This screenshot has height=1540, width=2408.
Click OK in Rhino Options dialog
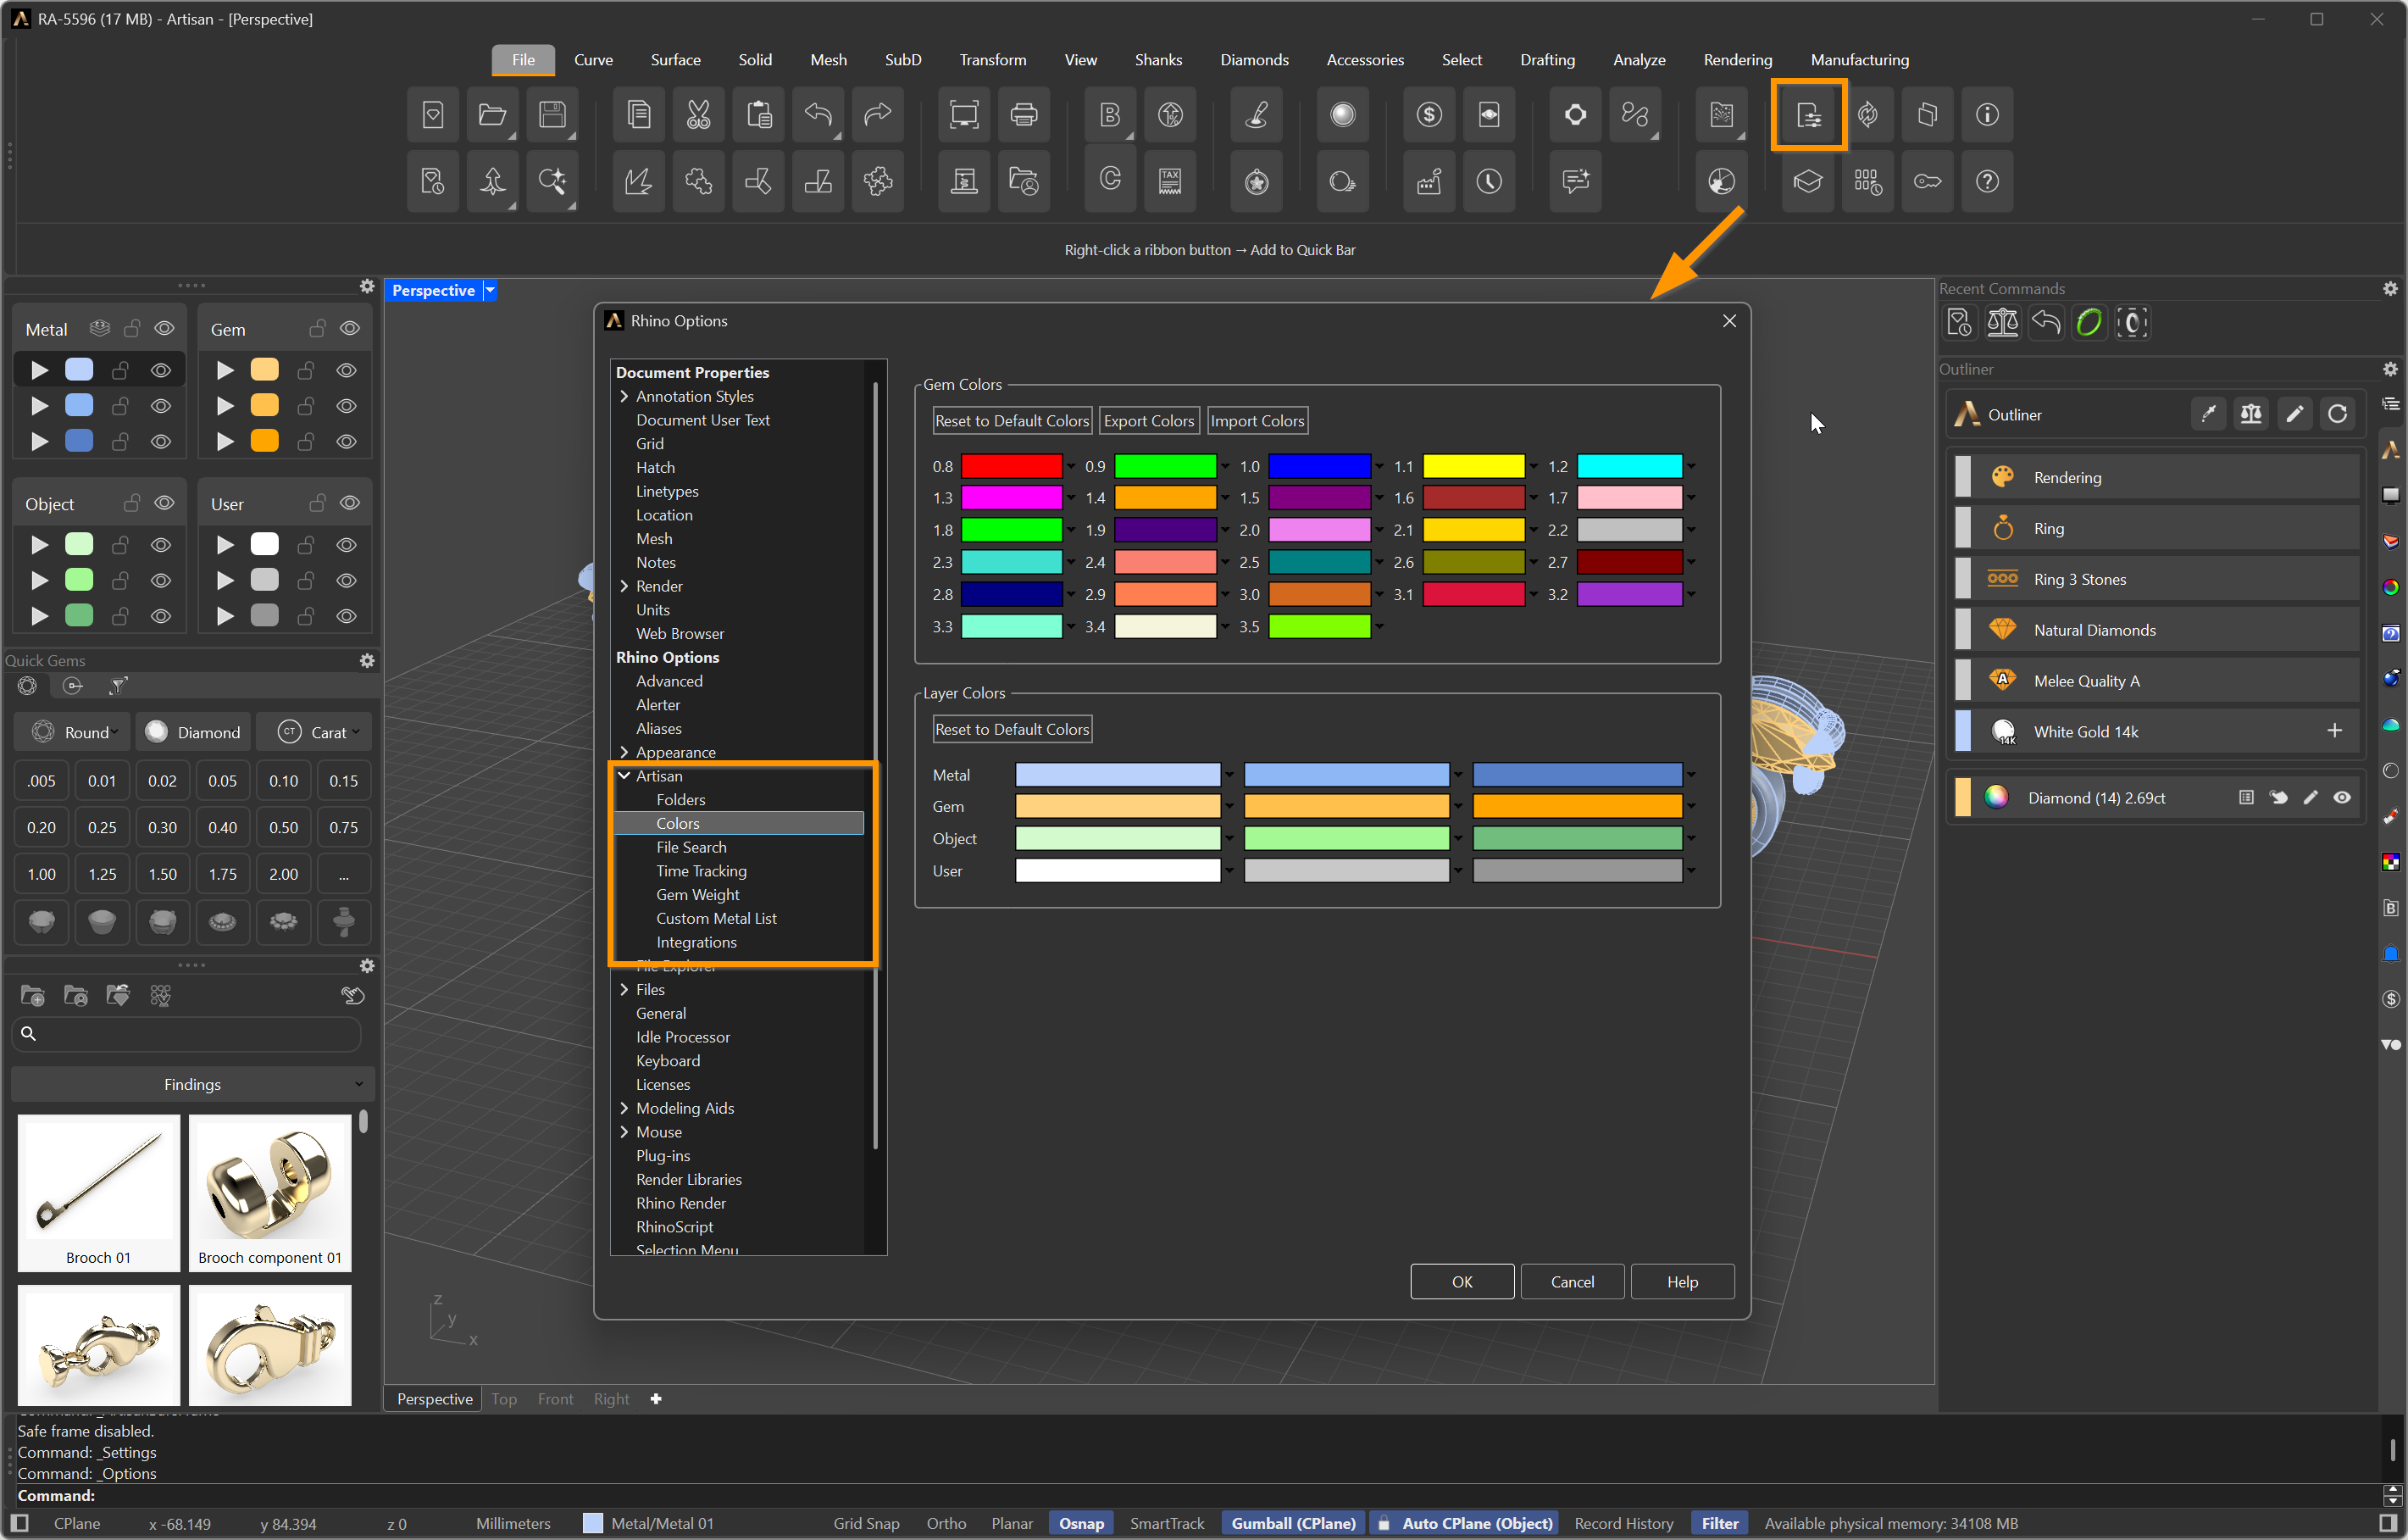point(1461,1281)
